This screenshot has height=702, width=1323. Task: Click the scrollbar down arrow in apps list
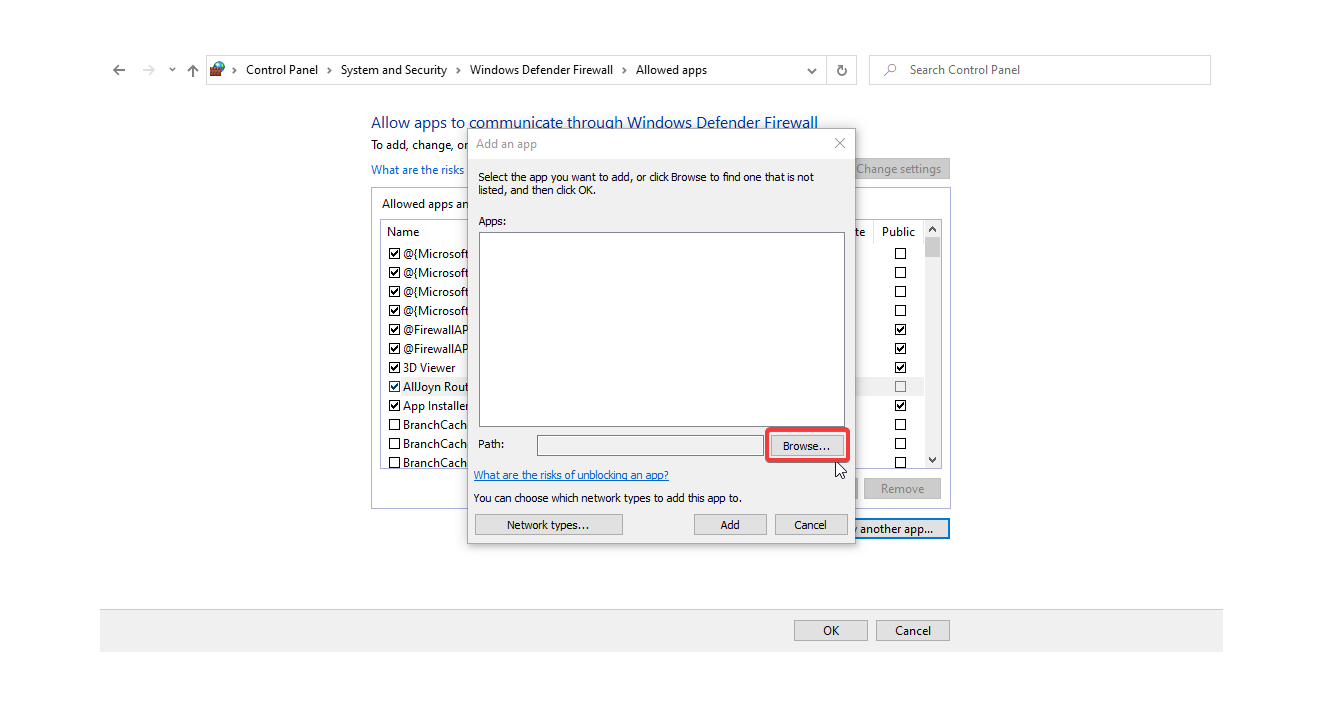coord(932,460)
